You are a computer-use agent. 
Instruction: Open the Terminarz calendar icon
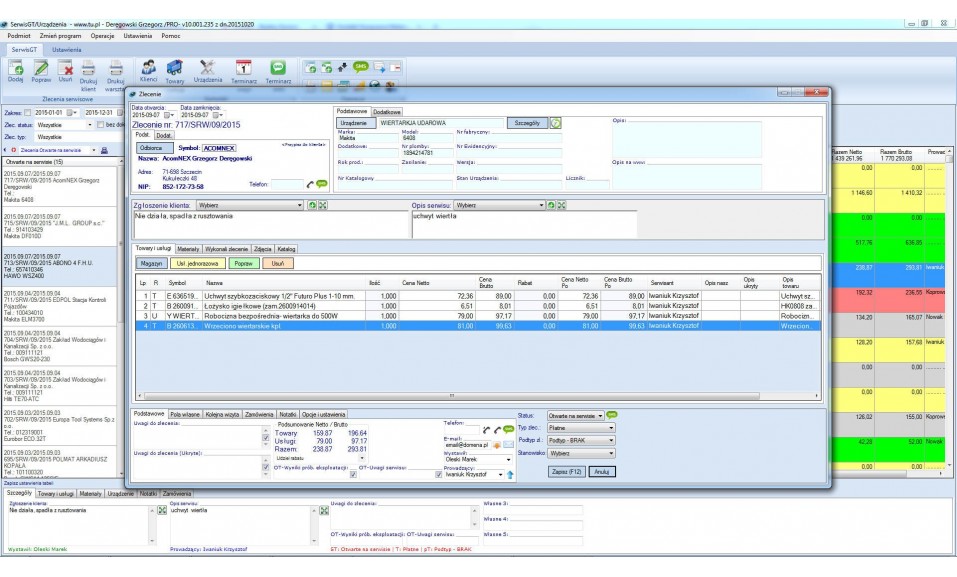click(243, 68)
